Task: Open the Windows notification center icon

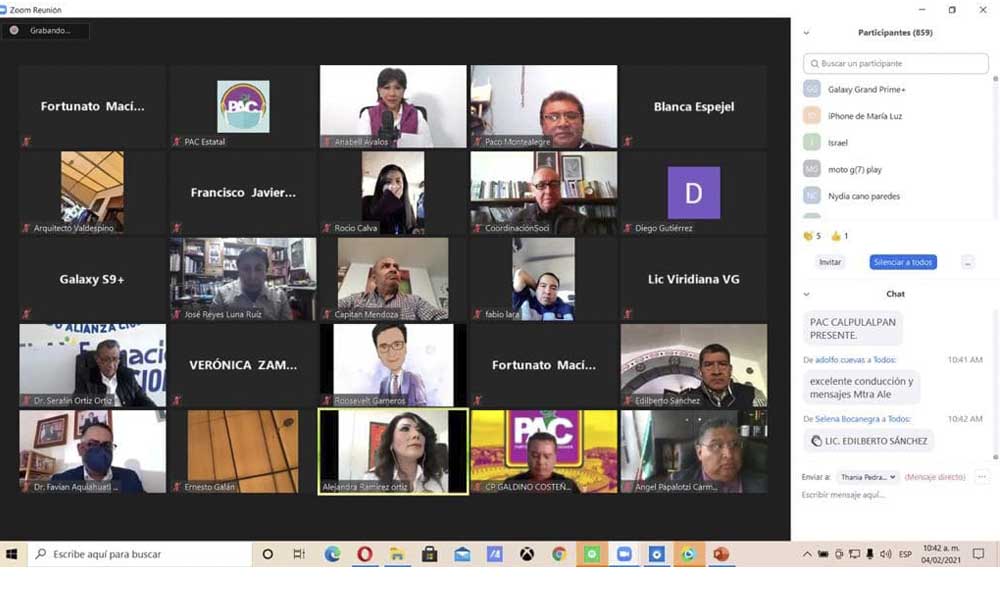Action: tap(979, 554)
